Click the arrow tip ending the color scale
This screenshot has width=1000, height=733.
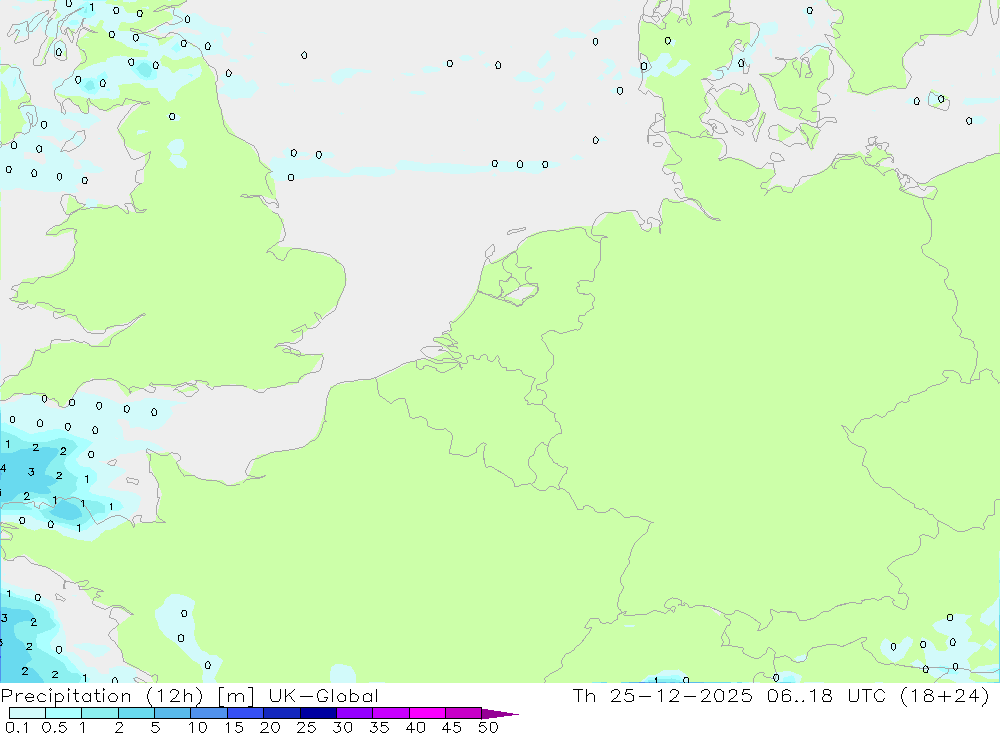coord(512,714)
